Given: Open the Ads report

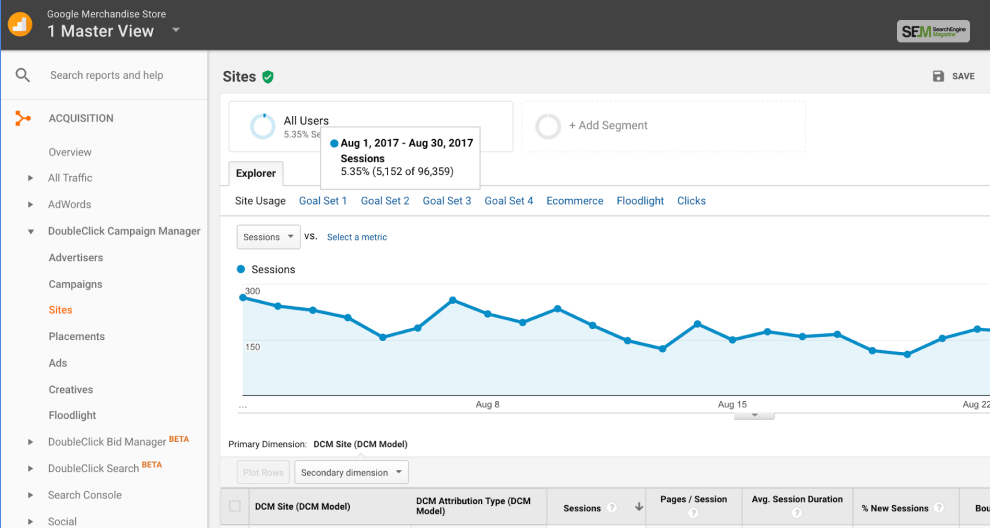Looking at the screenshot, I should point(57,363).
